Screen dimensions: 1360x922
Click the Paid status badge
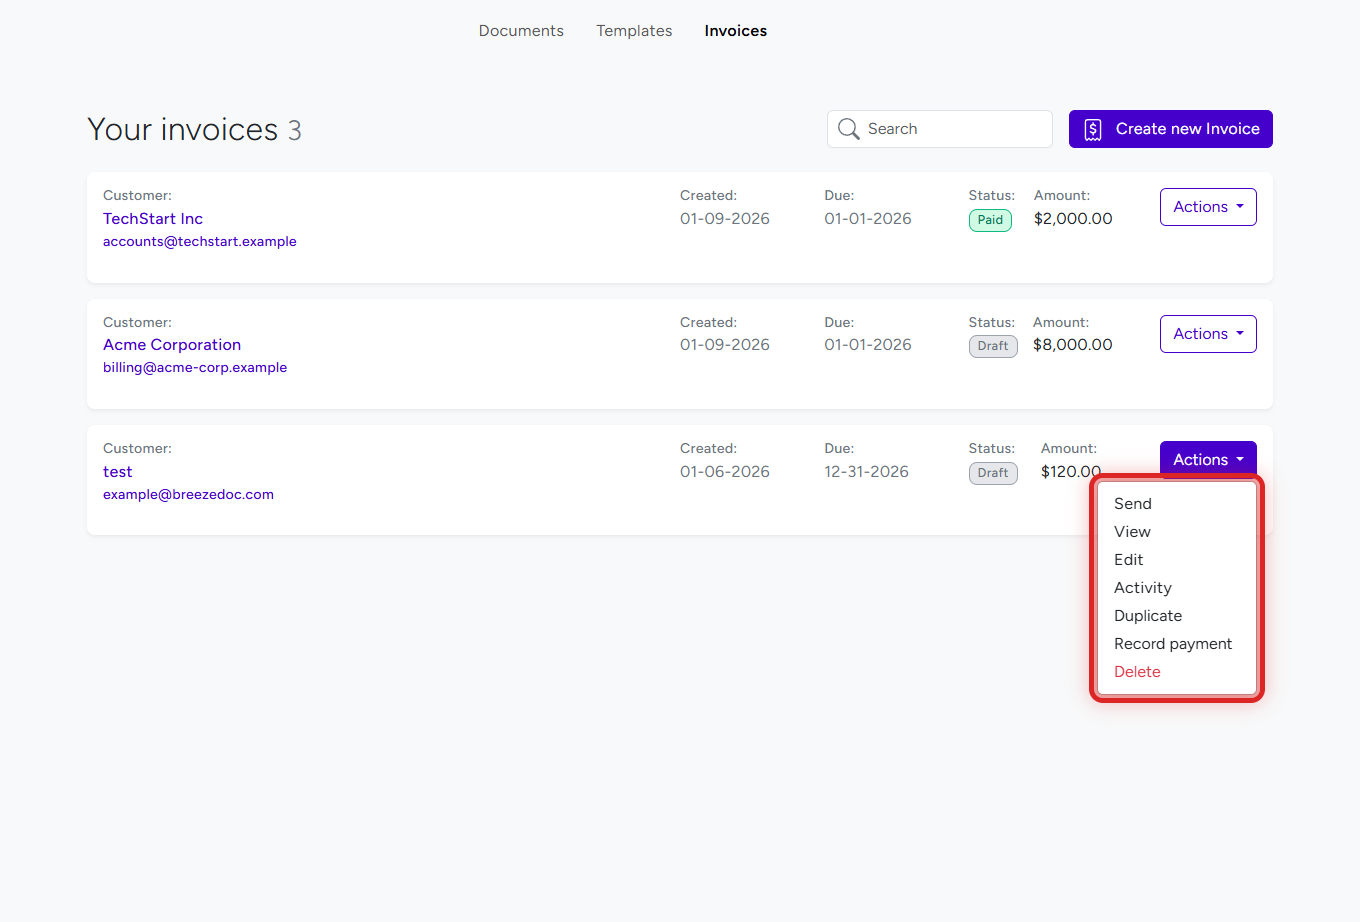coord(990,219)
